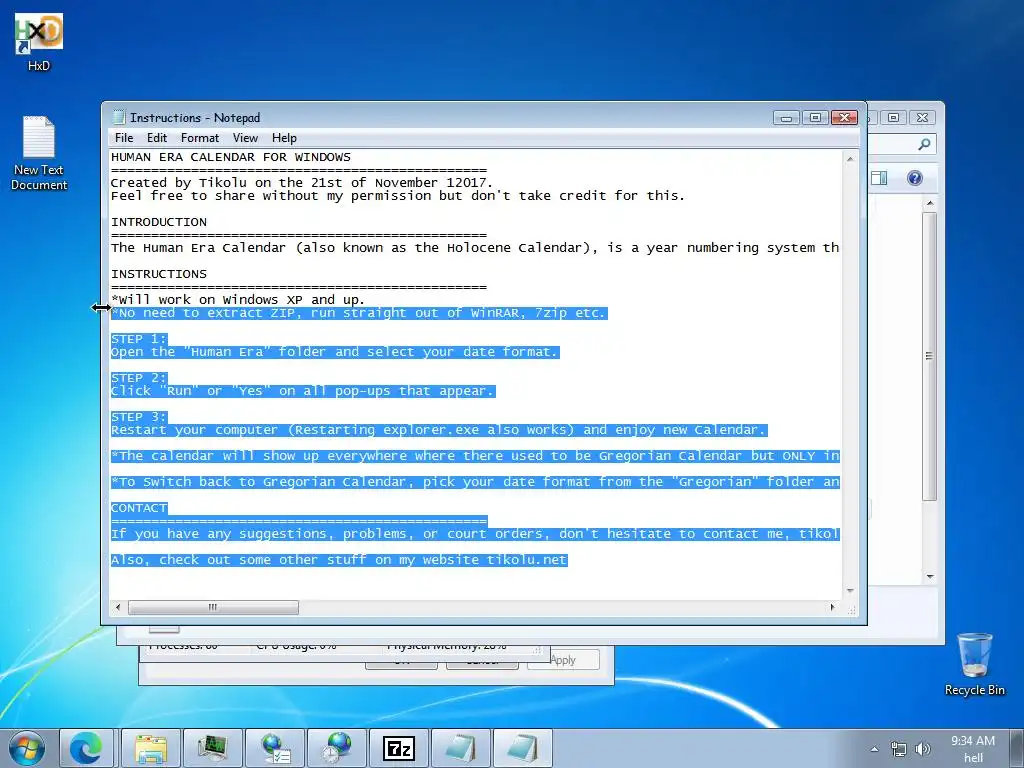
Task: Open the Format menu in Notepad
Action: [x=200, y=138]
